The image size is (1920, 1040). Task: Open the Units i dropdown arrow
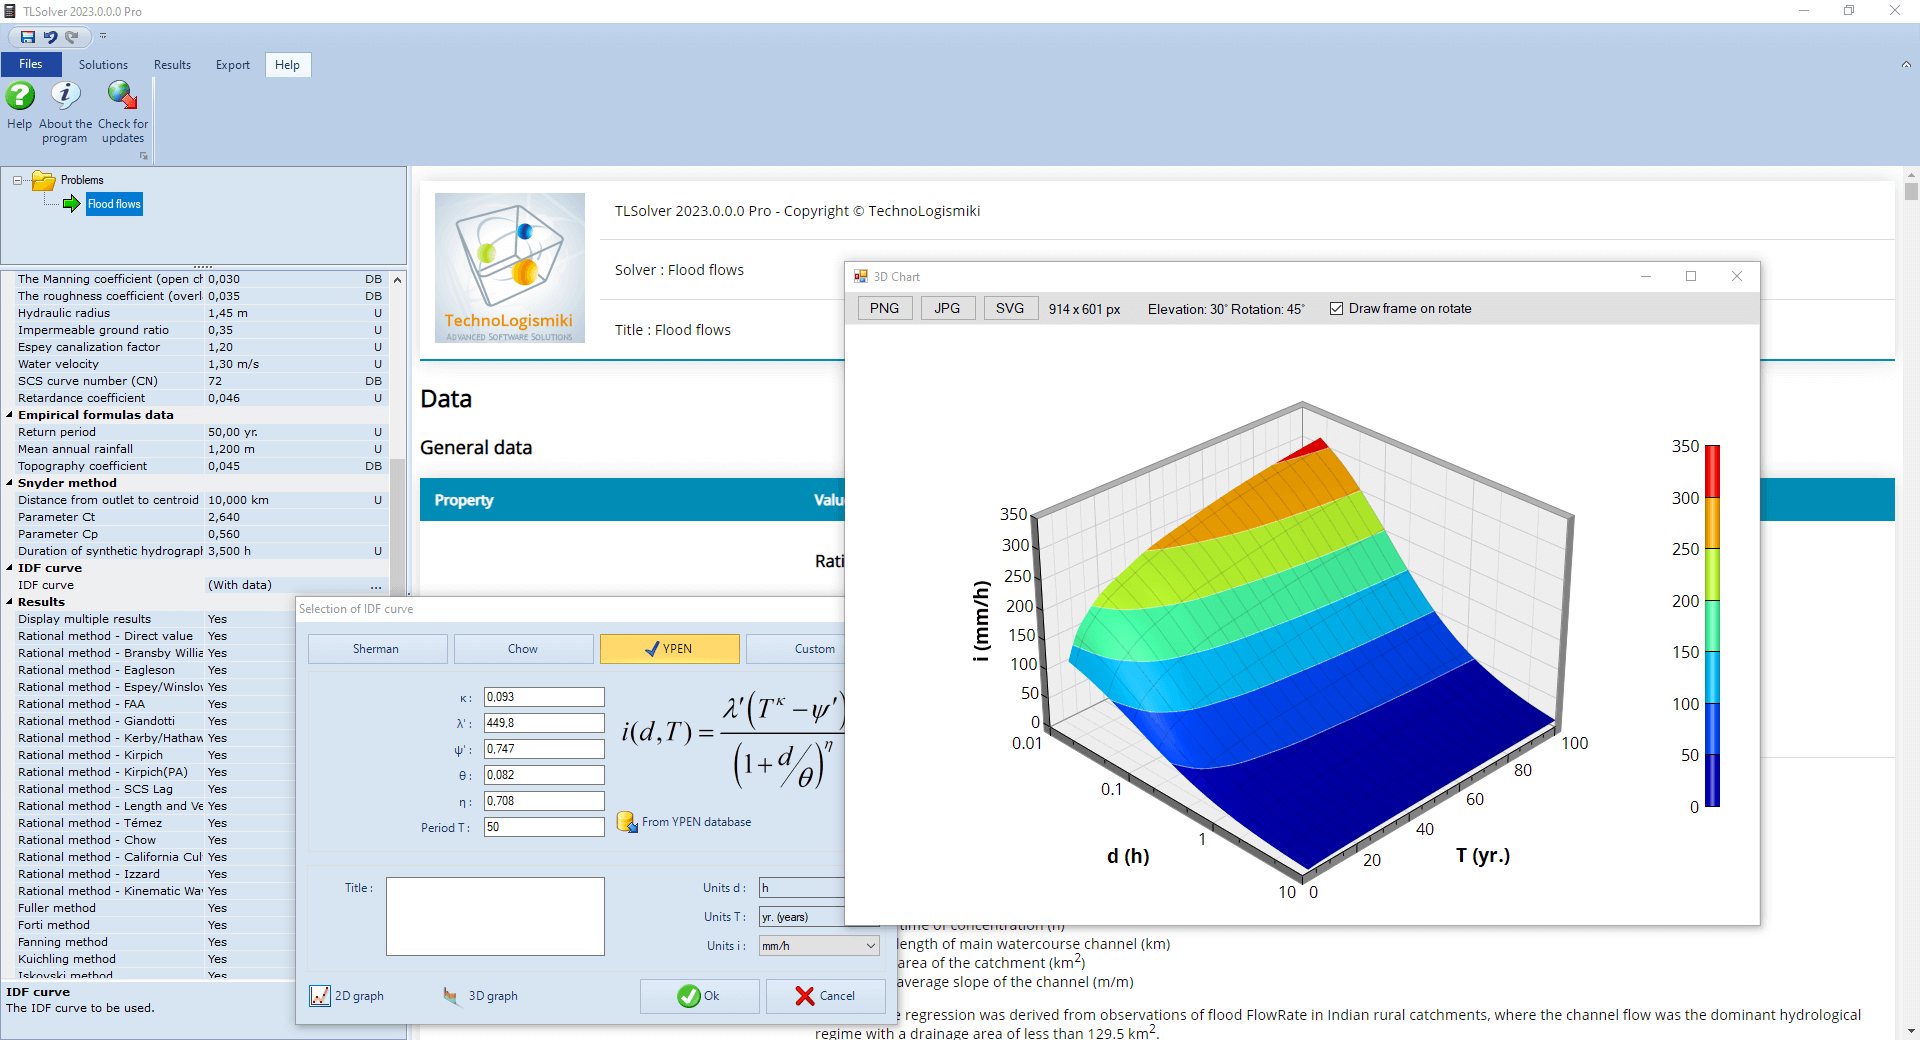pos(871,946)
